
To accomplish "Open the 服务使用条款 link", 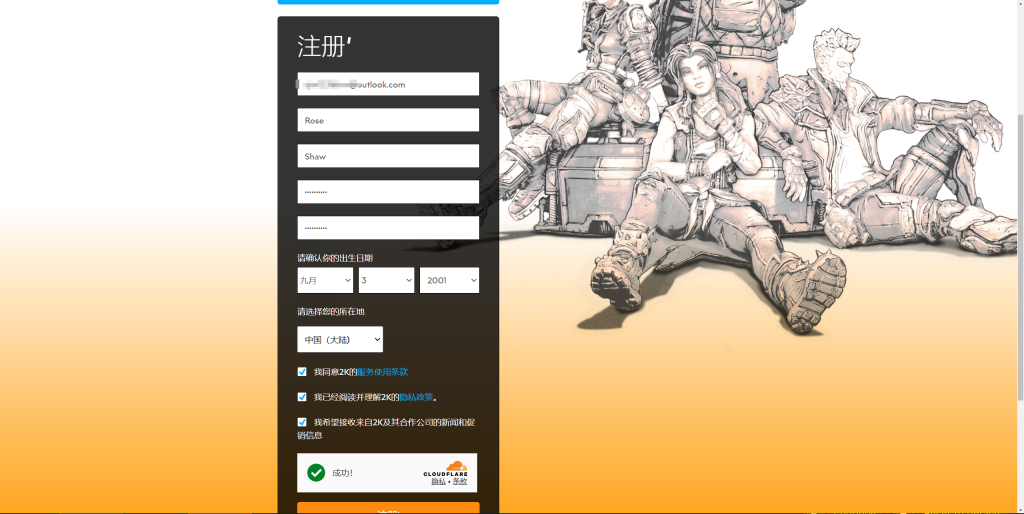I will pyautogui.click(x=383, y=372).
